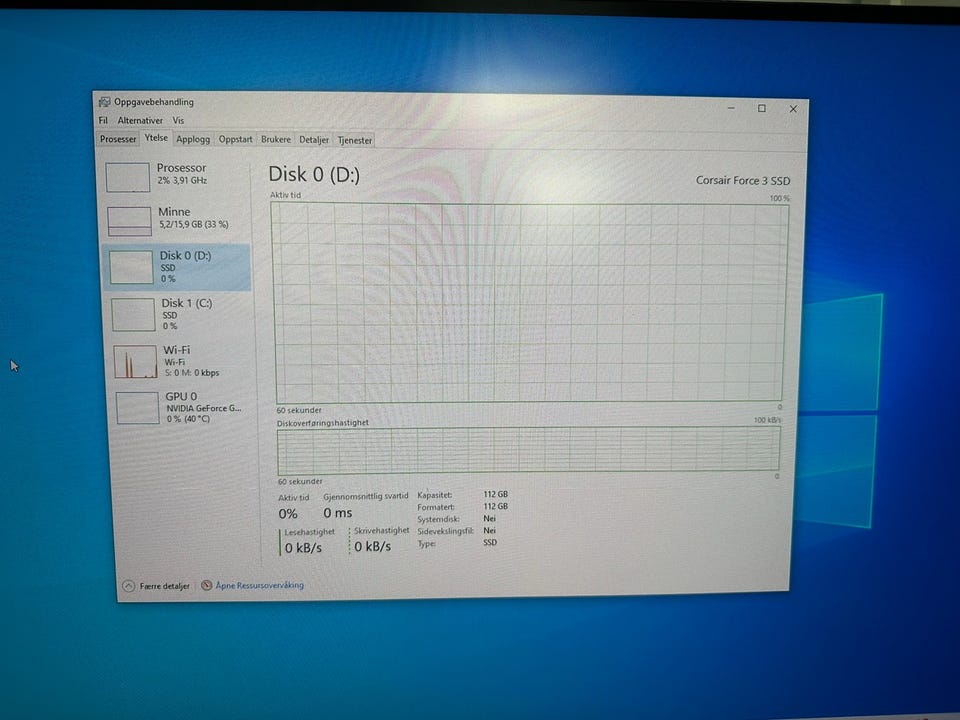The width and height of the screenshot is (960, 720).
Task: Click the Formatert 112 GB value
Action: coord(495,506)
